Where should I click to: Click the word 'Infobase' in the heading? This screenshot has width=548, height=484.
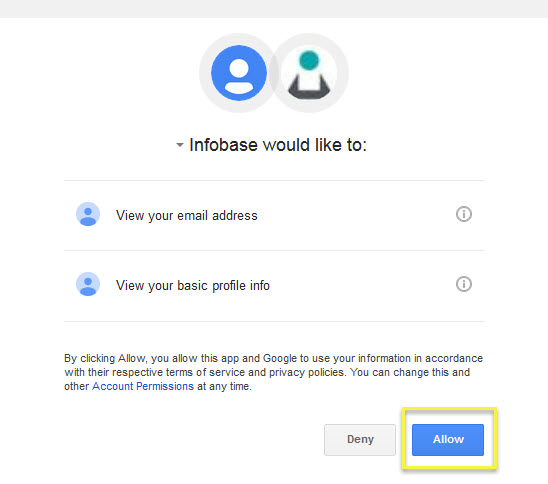pyautogui.click(x=223, y=145)
